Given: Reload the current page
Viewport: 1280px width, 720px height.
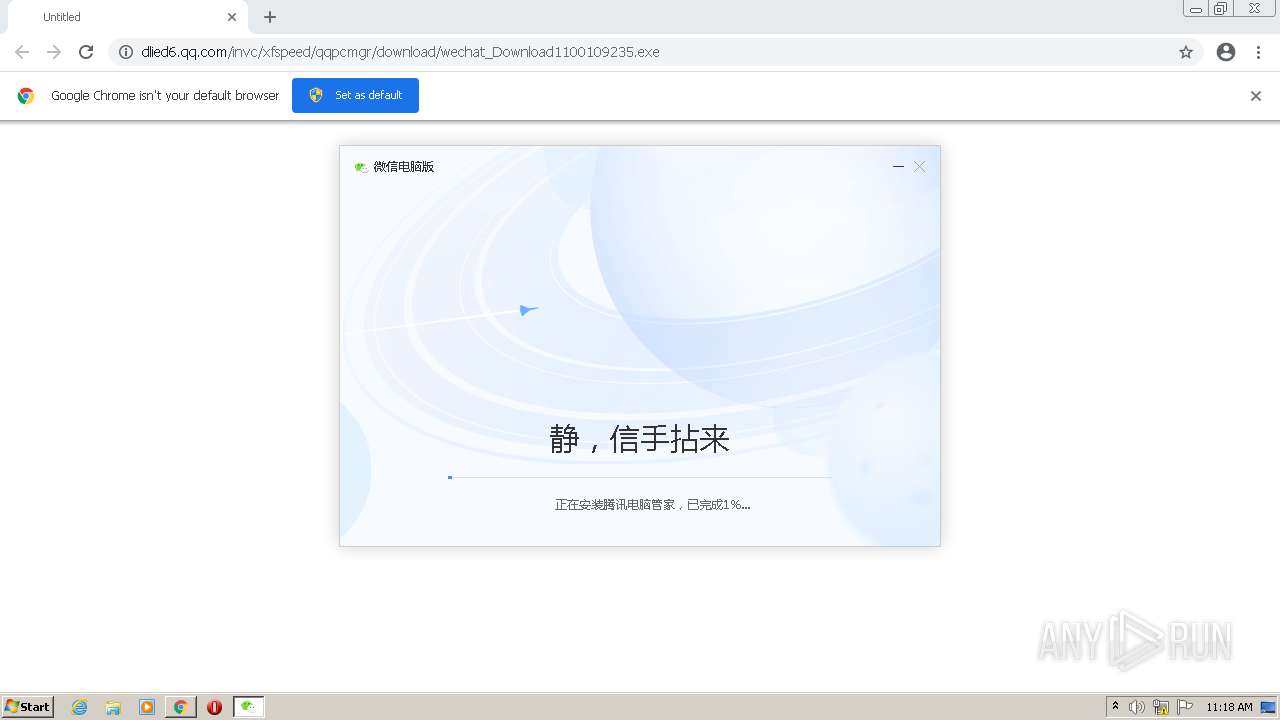Looking at the screenshot, I should (86, 52).
